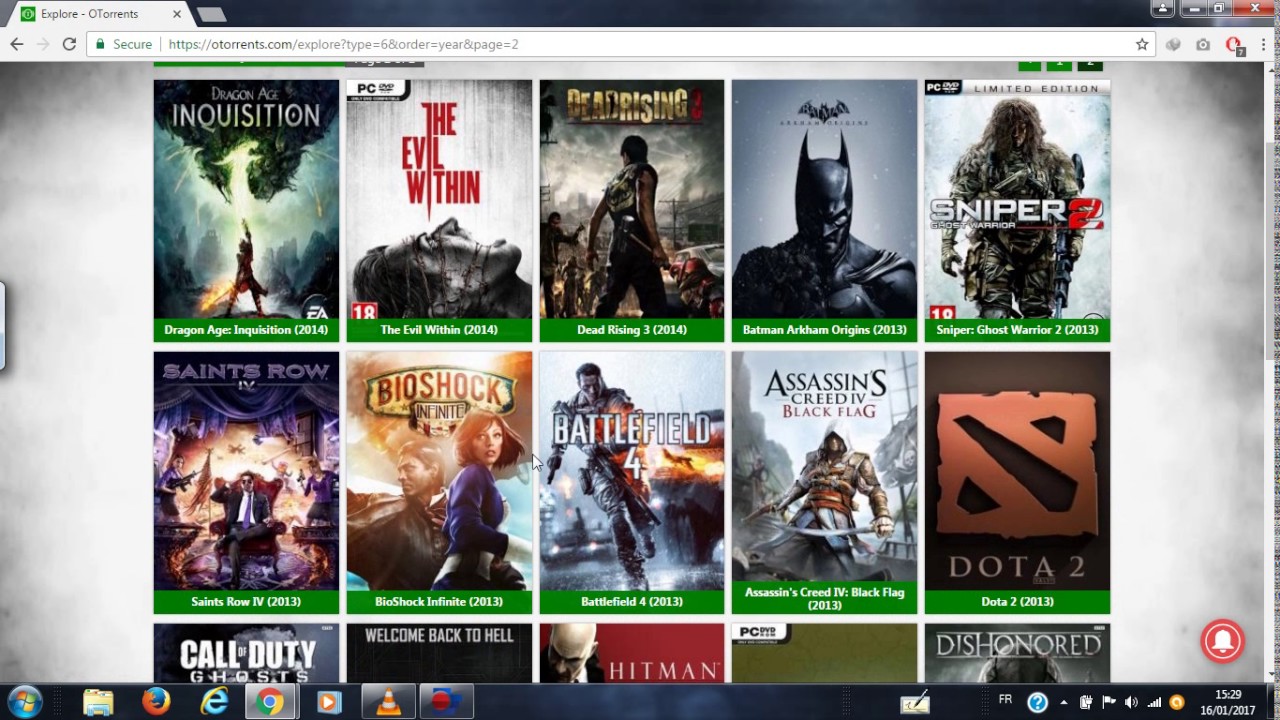Open BioShock Infinite (2013) link
The width and height of the screenshot is (1280, 720).
point(439,602)
